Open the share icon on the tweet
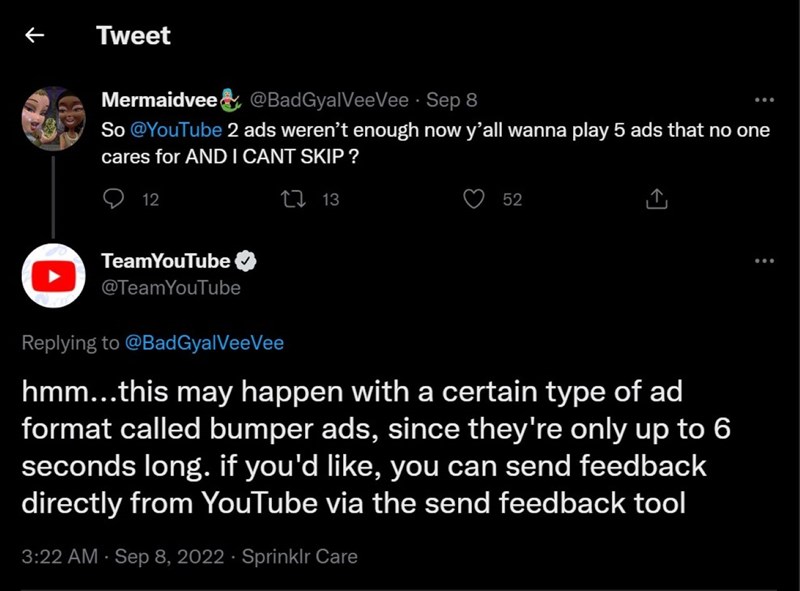The width and height of the screenshot is (800, 591). [658, 198]
